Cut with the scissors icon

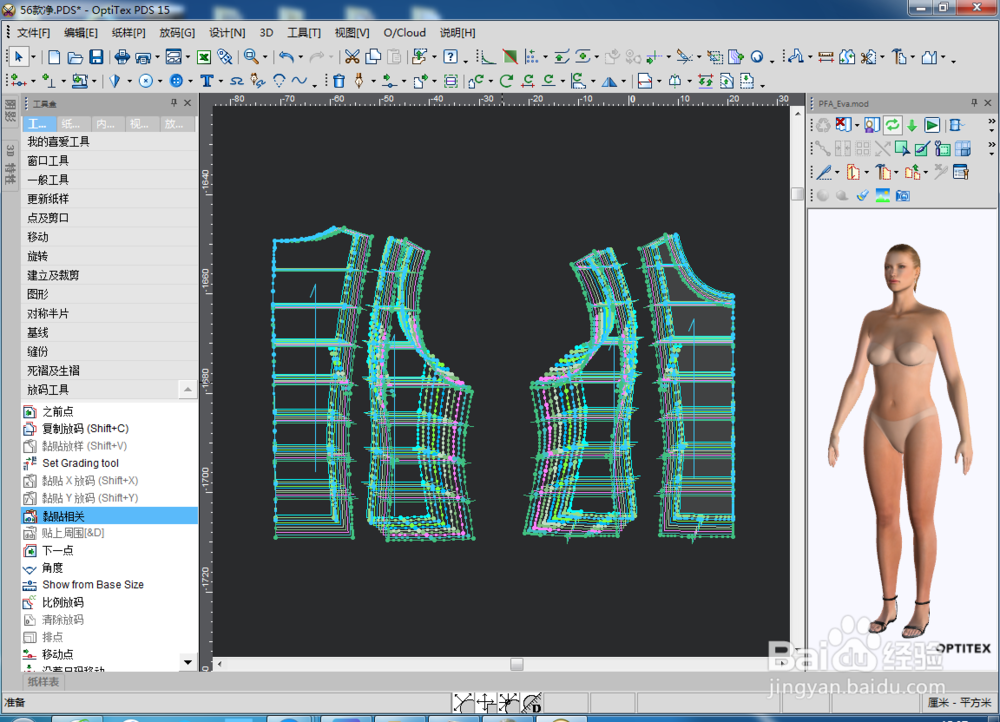[352, 57]
